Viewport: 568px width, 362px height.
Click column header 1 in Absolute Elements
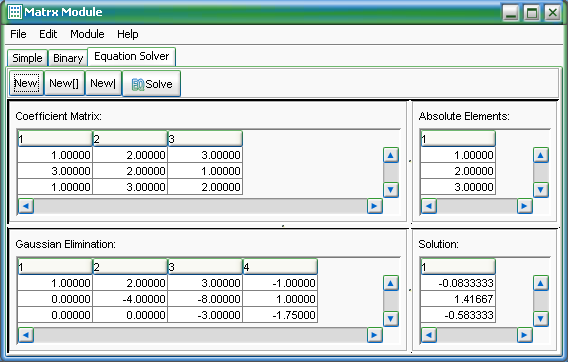[x=458, y=139]
